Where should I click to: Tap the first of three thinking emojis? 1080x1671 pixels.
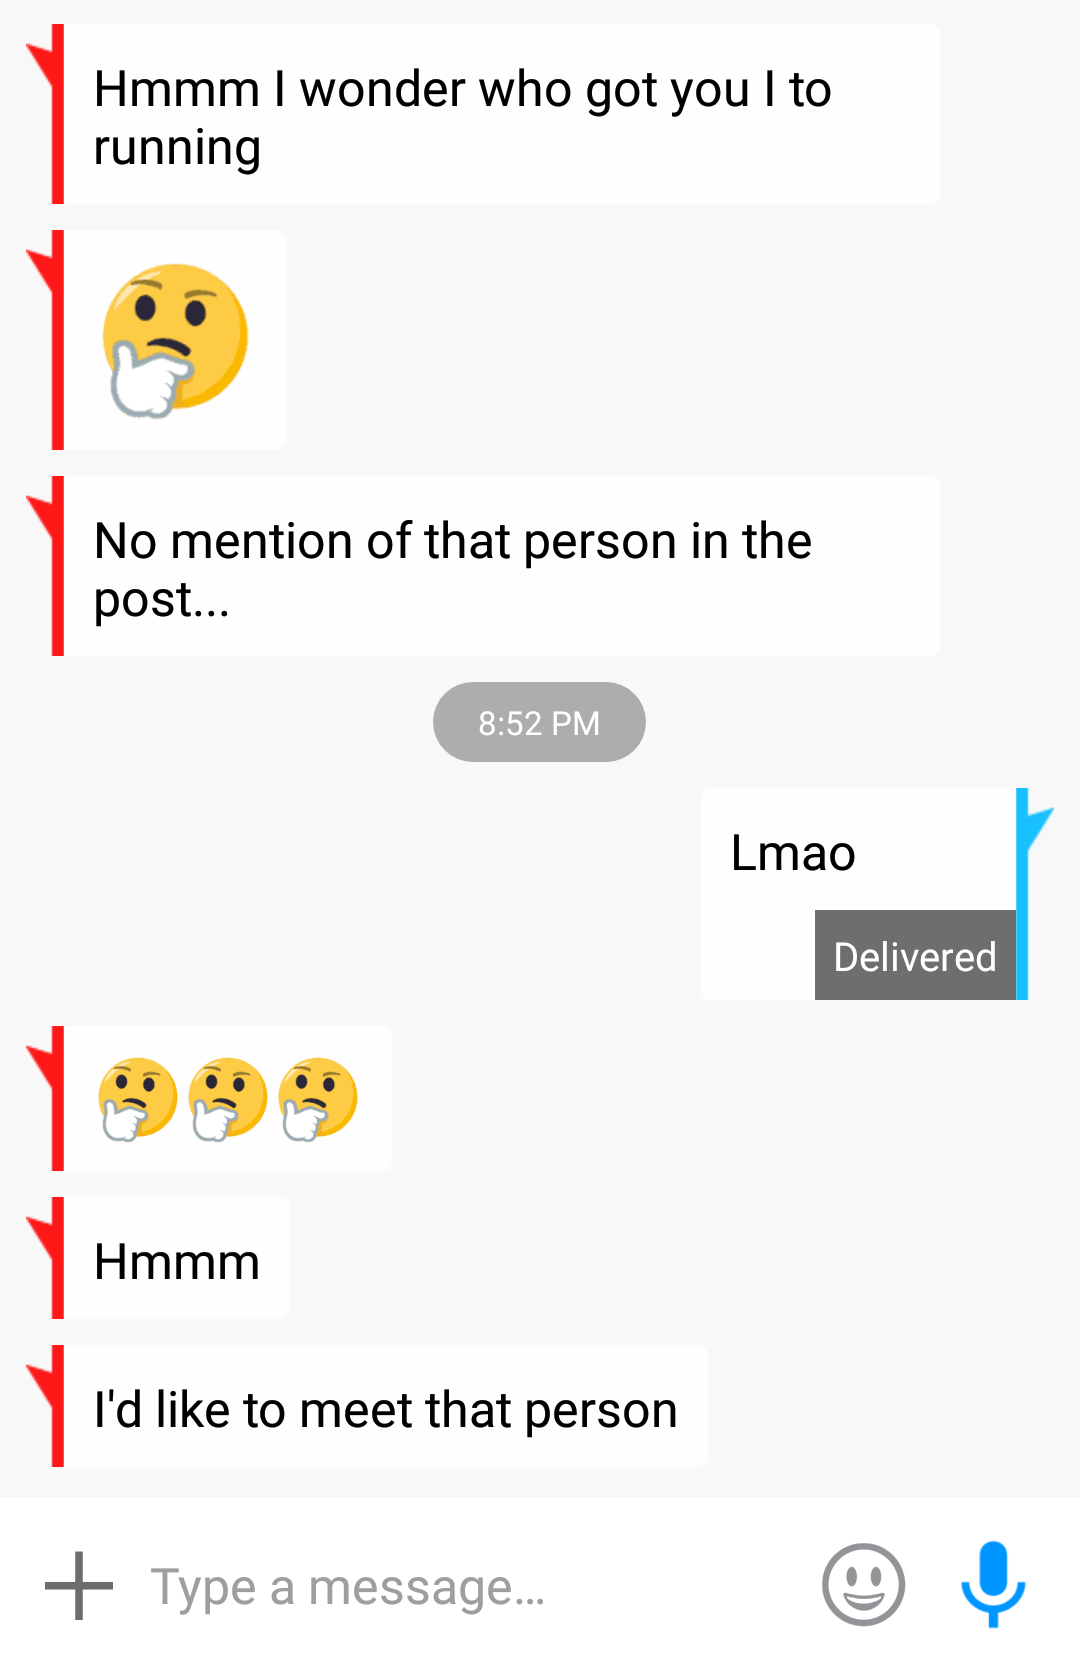click(138, 1098)
